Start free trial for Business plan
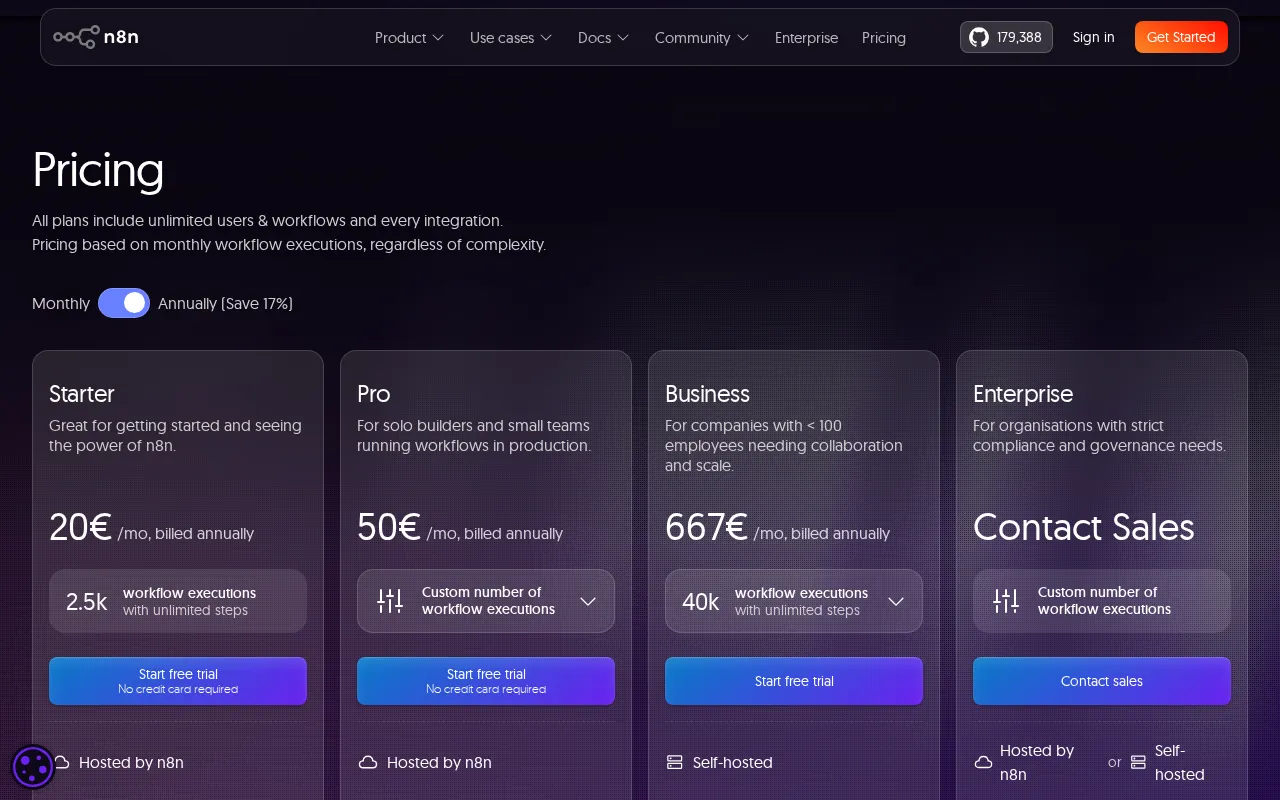Image resolution: width=1280 pixels, height=800 pixels. pos(794,681)
